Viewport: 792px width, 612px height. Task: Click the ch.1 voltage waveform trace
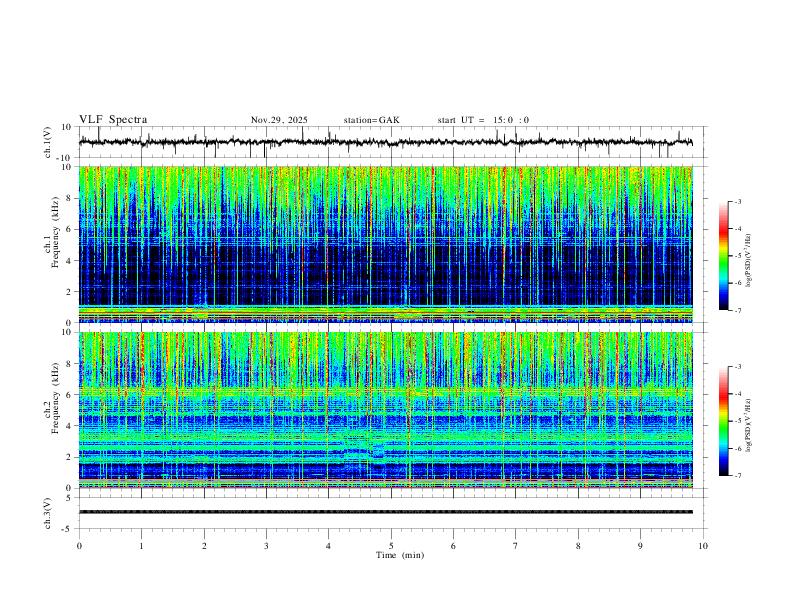pos(386,142)
